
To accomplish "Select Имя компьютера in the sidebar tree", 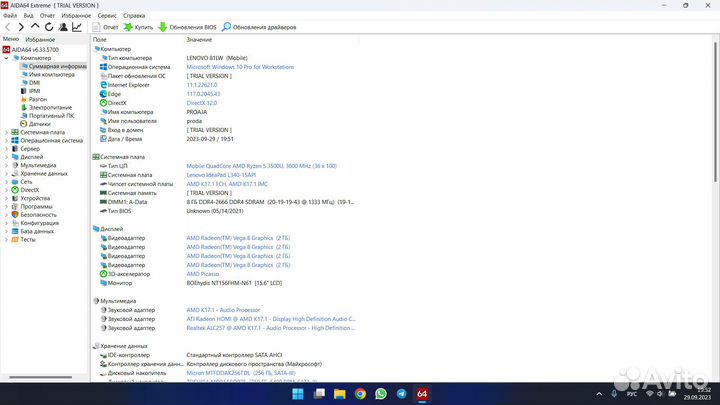I will click(x=48, y=74).
